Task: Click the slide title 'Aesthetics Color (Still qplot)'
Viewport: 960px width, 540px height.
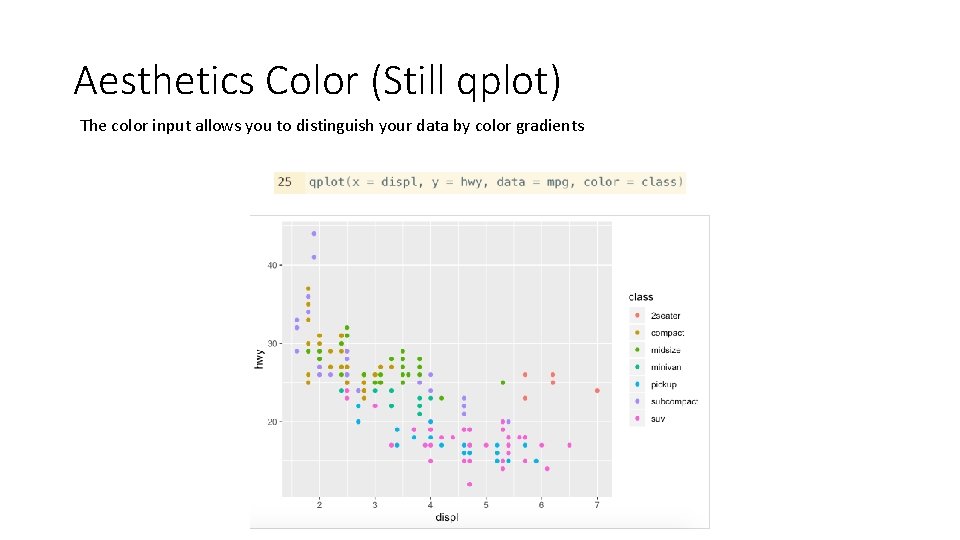Action: point(317,80)
